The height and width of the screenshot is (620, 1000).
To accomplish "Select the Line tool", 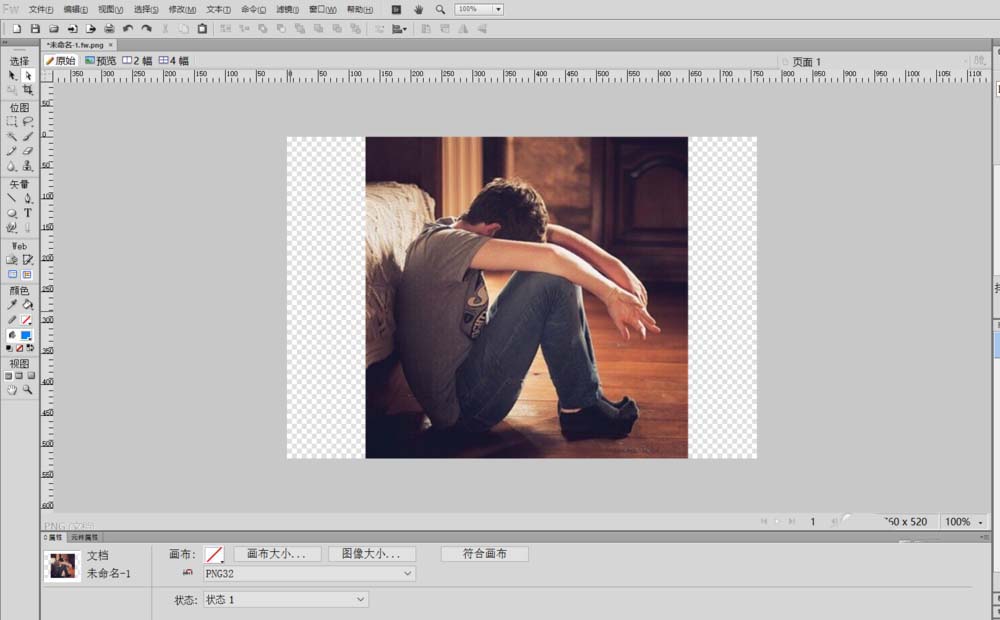I will pos(11,198).
